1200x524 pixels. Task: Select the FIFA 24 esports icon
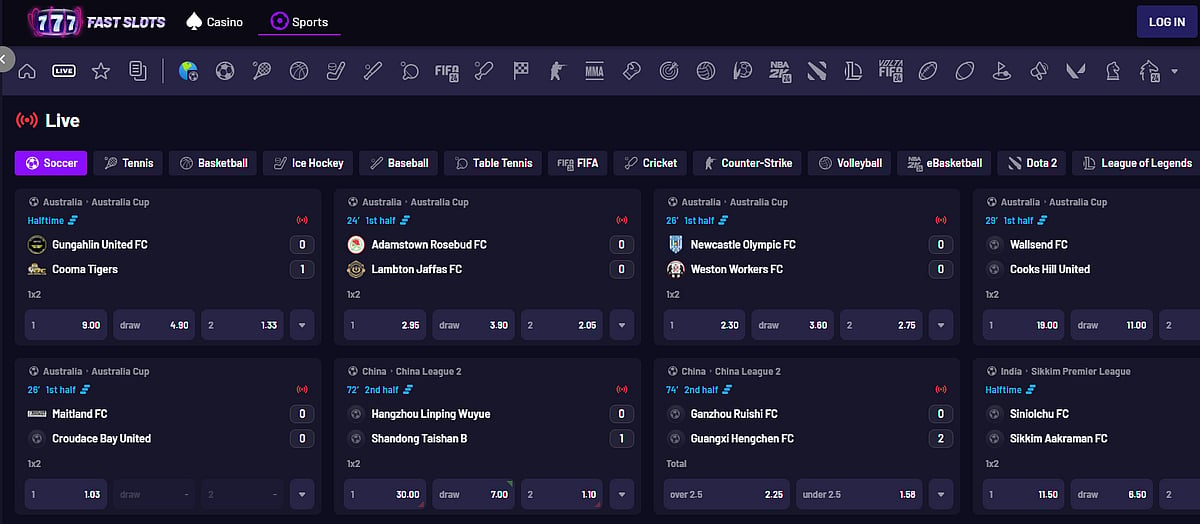point(447,71)
